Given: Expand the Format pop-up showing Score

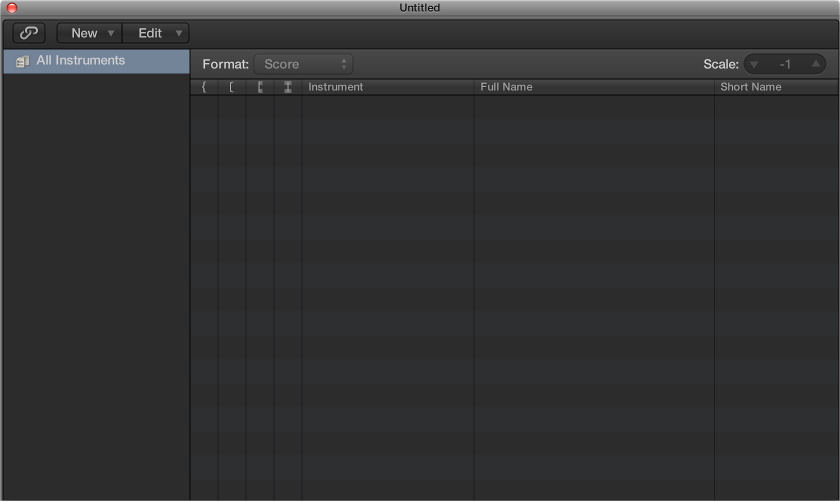Looking at the screenshot, I should tap(303, 64).
